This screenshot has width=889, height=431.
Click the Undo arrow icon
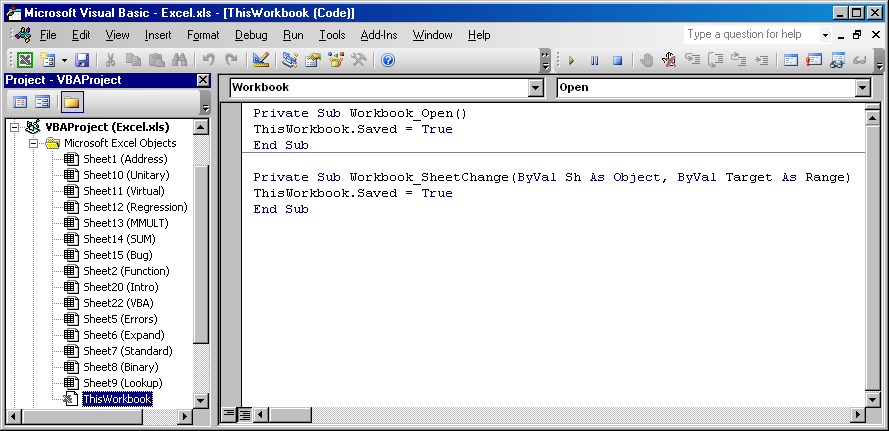[209, 60]
